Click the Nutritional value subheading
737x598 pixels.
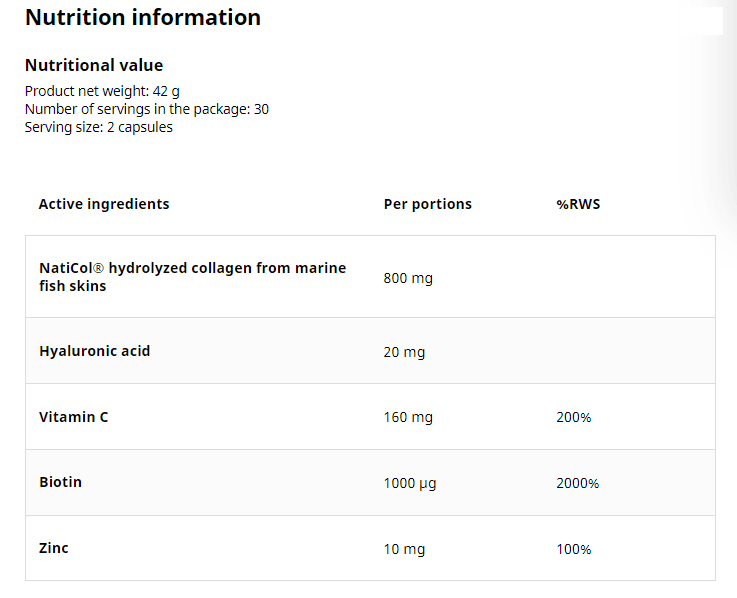(93, 65)
